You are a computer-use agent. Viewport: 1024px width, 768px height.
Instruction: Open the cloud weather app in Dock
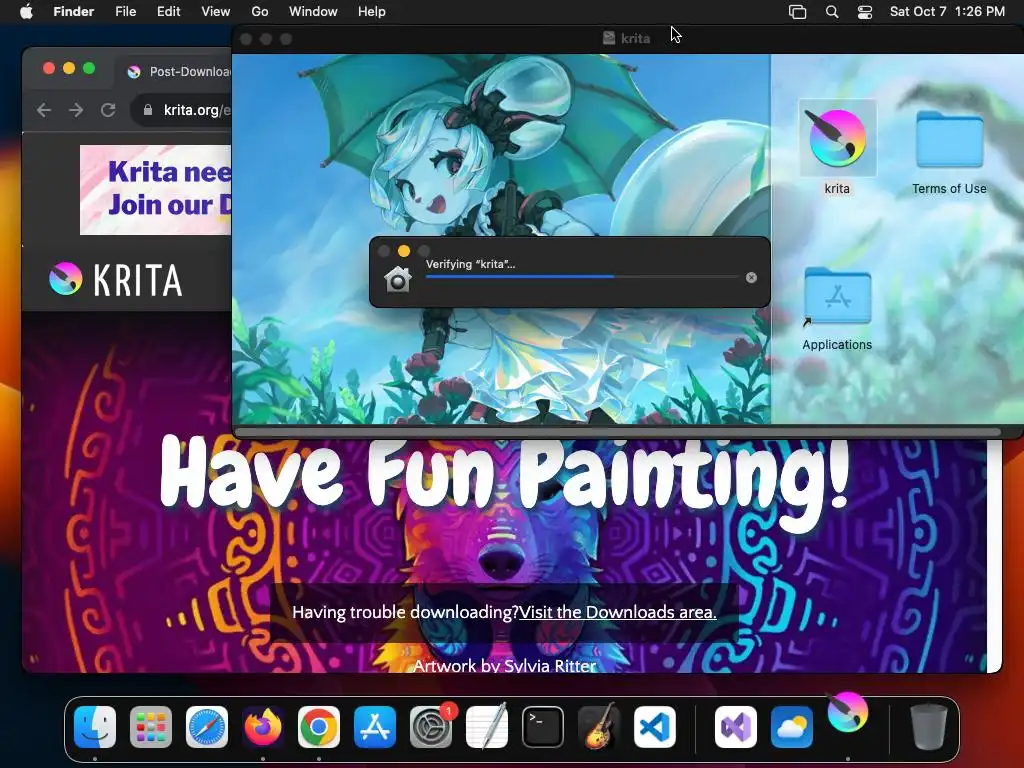[x=792, y=727]
